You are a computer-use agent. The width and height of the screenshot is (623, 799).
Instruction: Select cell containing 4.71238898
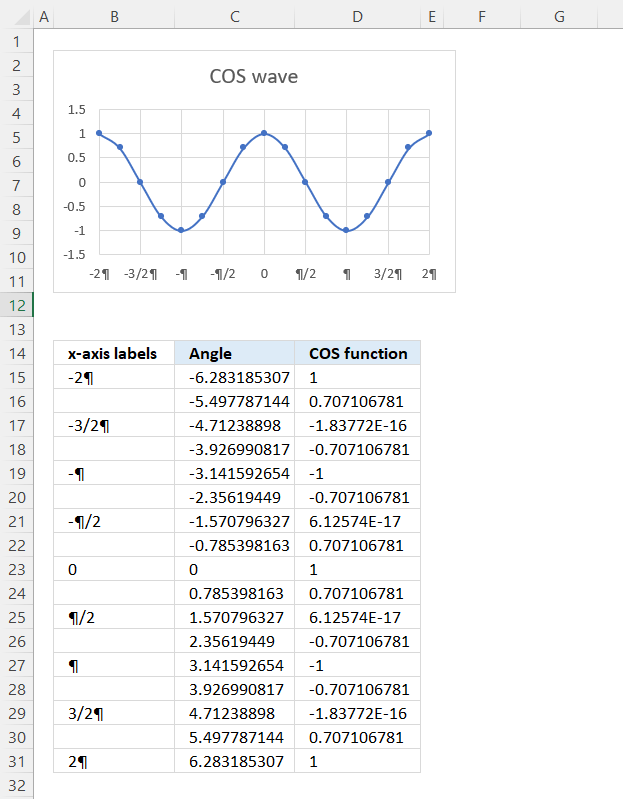[x=234, y=713]
